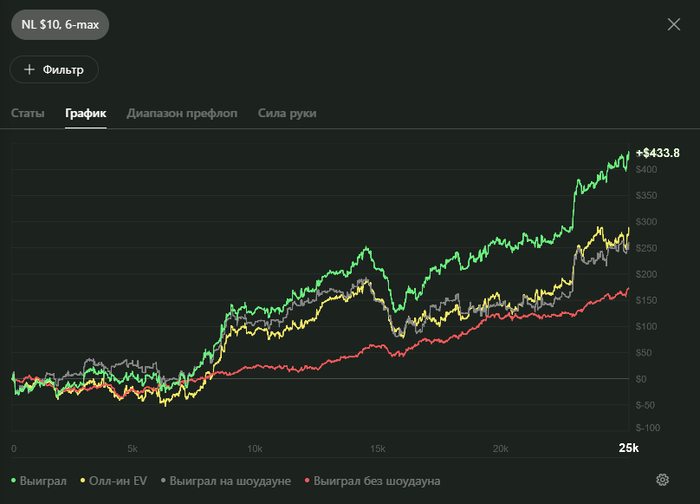This screenshot has height=504, width=700.
Task: Toggle the gray Выиграл на шоудауне series
Action: (226, 481)
